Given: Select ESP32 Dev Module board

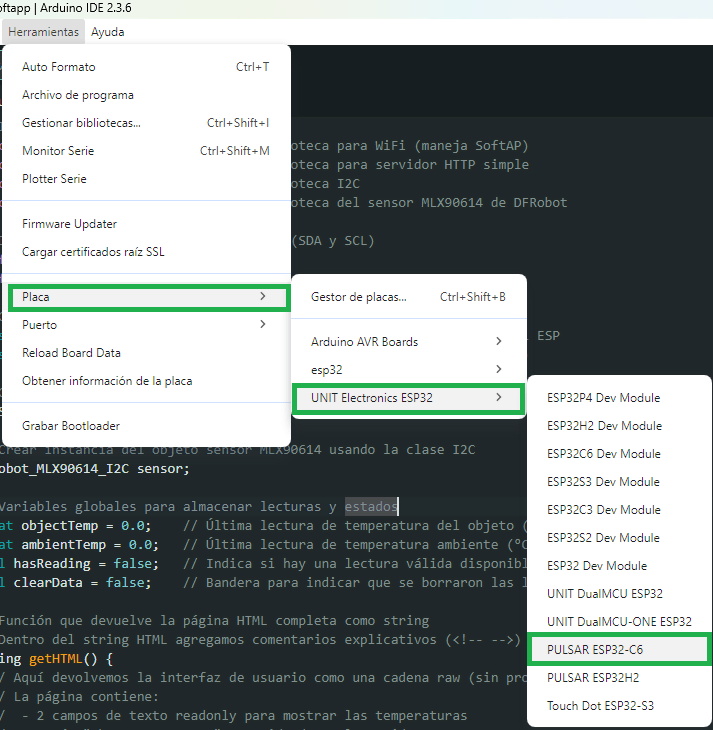Looking at the screenshot, I should (619, 566).
